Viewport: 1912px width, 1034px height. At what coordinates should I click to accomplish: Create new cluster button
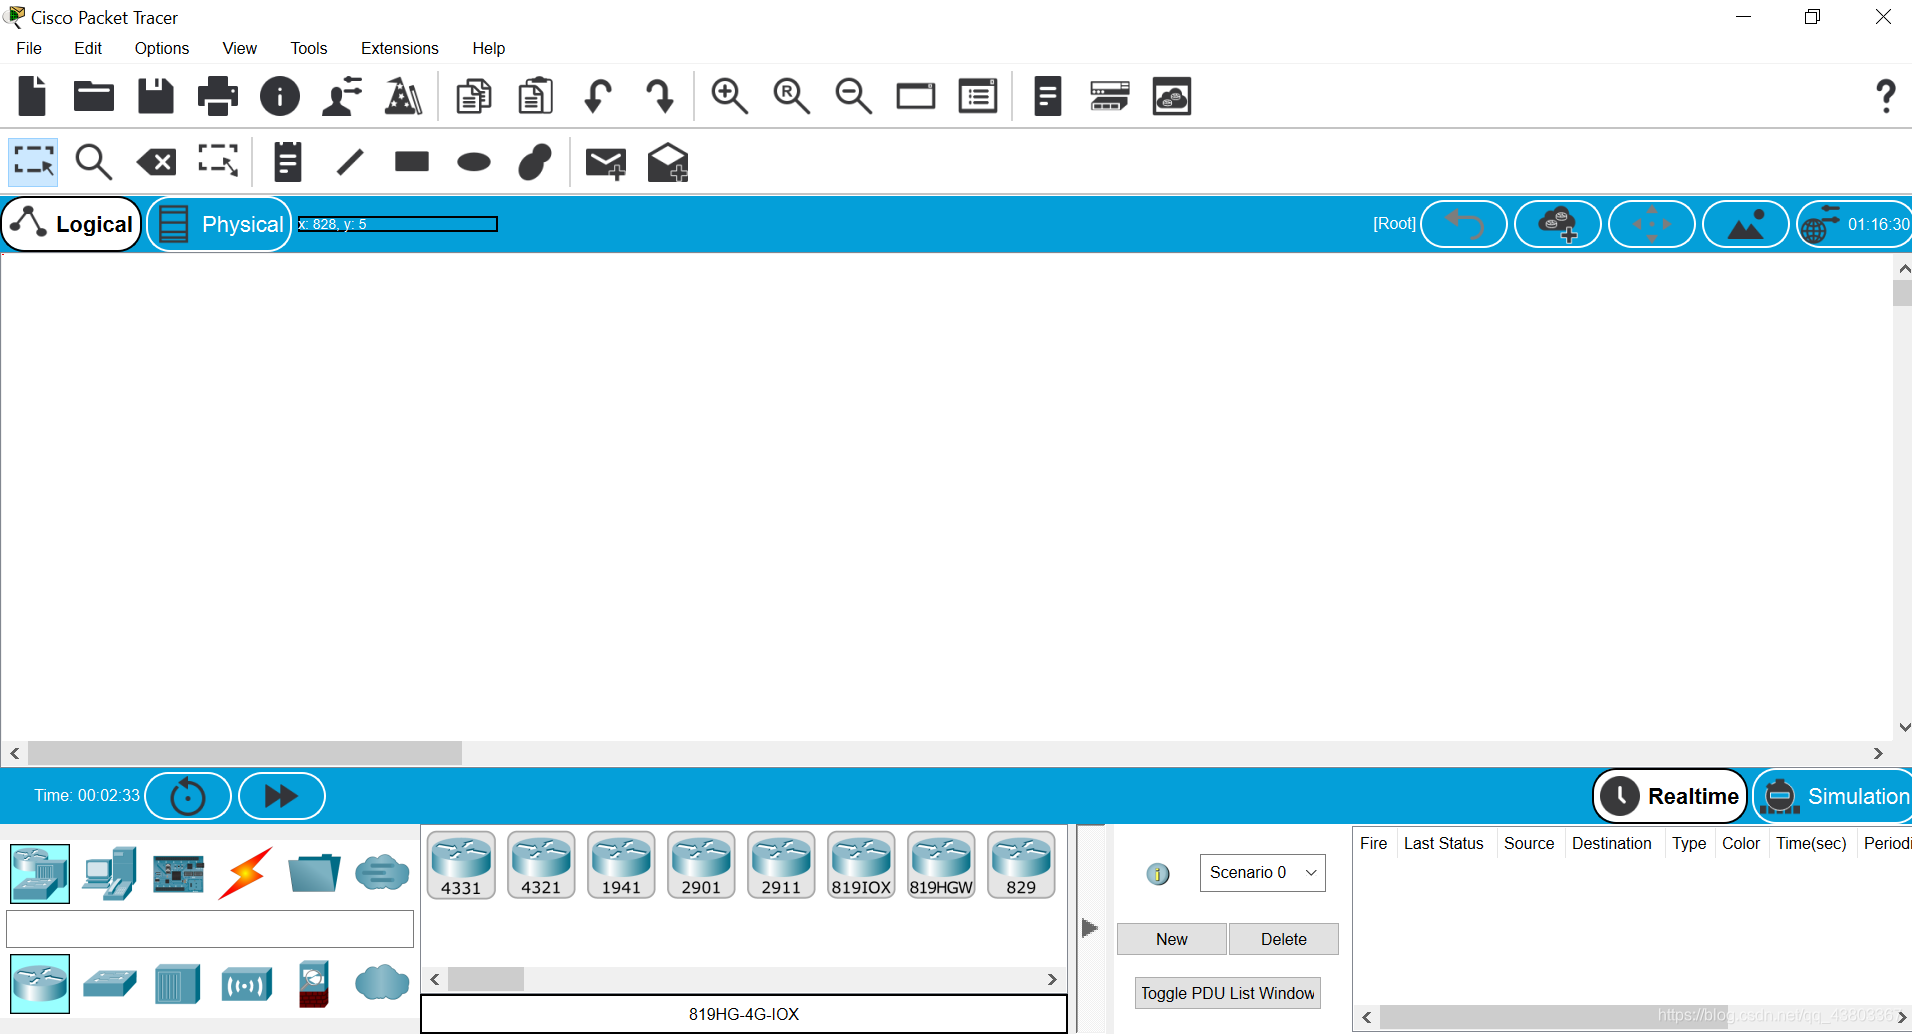click(x=1558, y=224)
